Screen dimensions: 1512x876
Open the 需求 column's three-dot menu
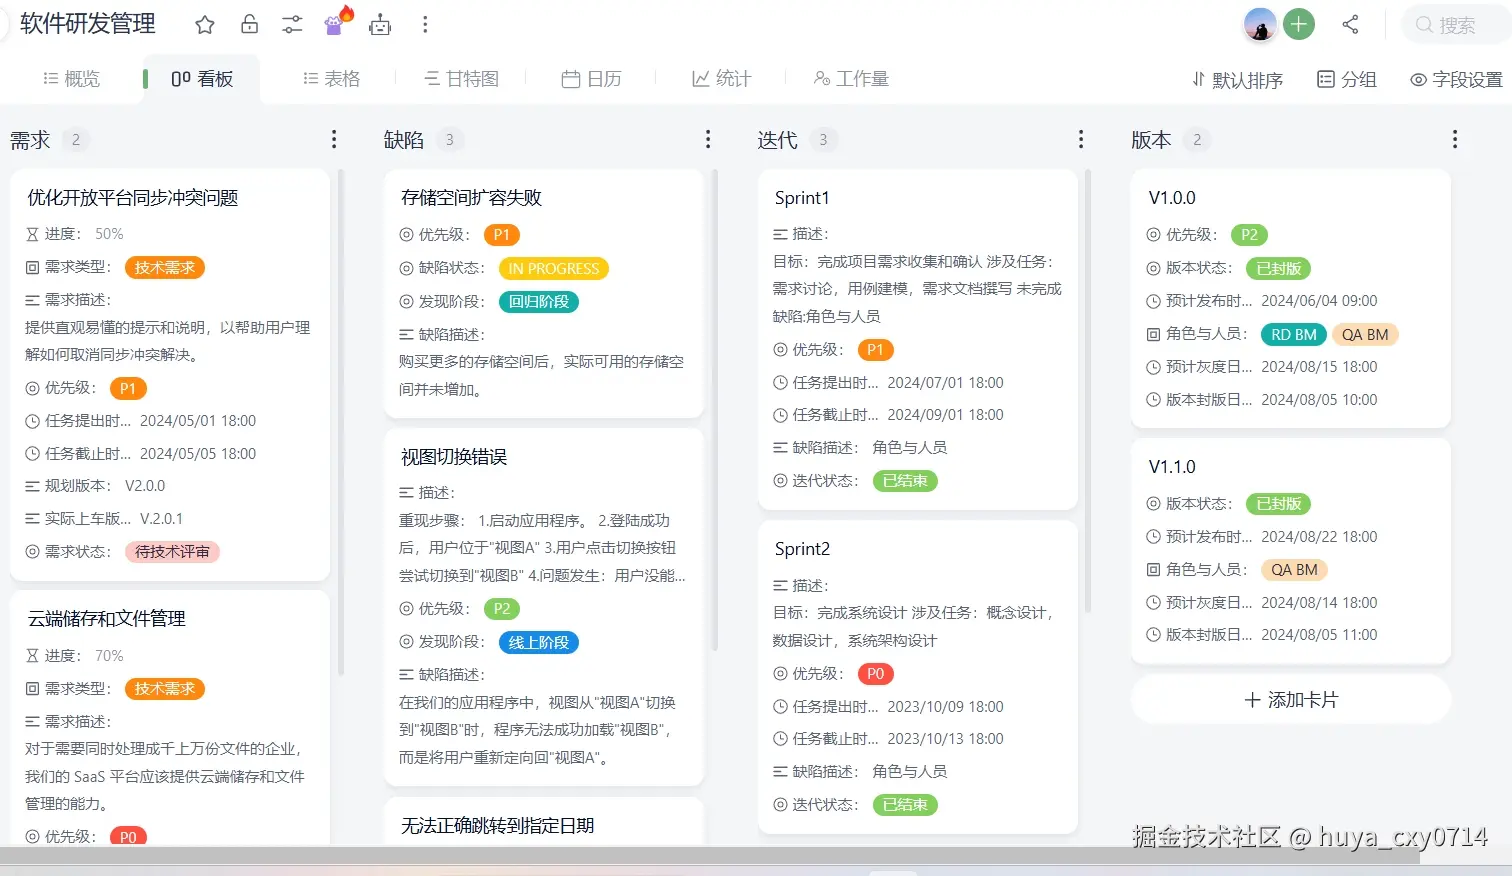pyautogui.click(x=333, y=140)
